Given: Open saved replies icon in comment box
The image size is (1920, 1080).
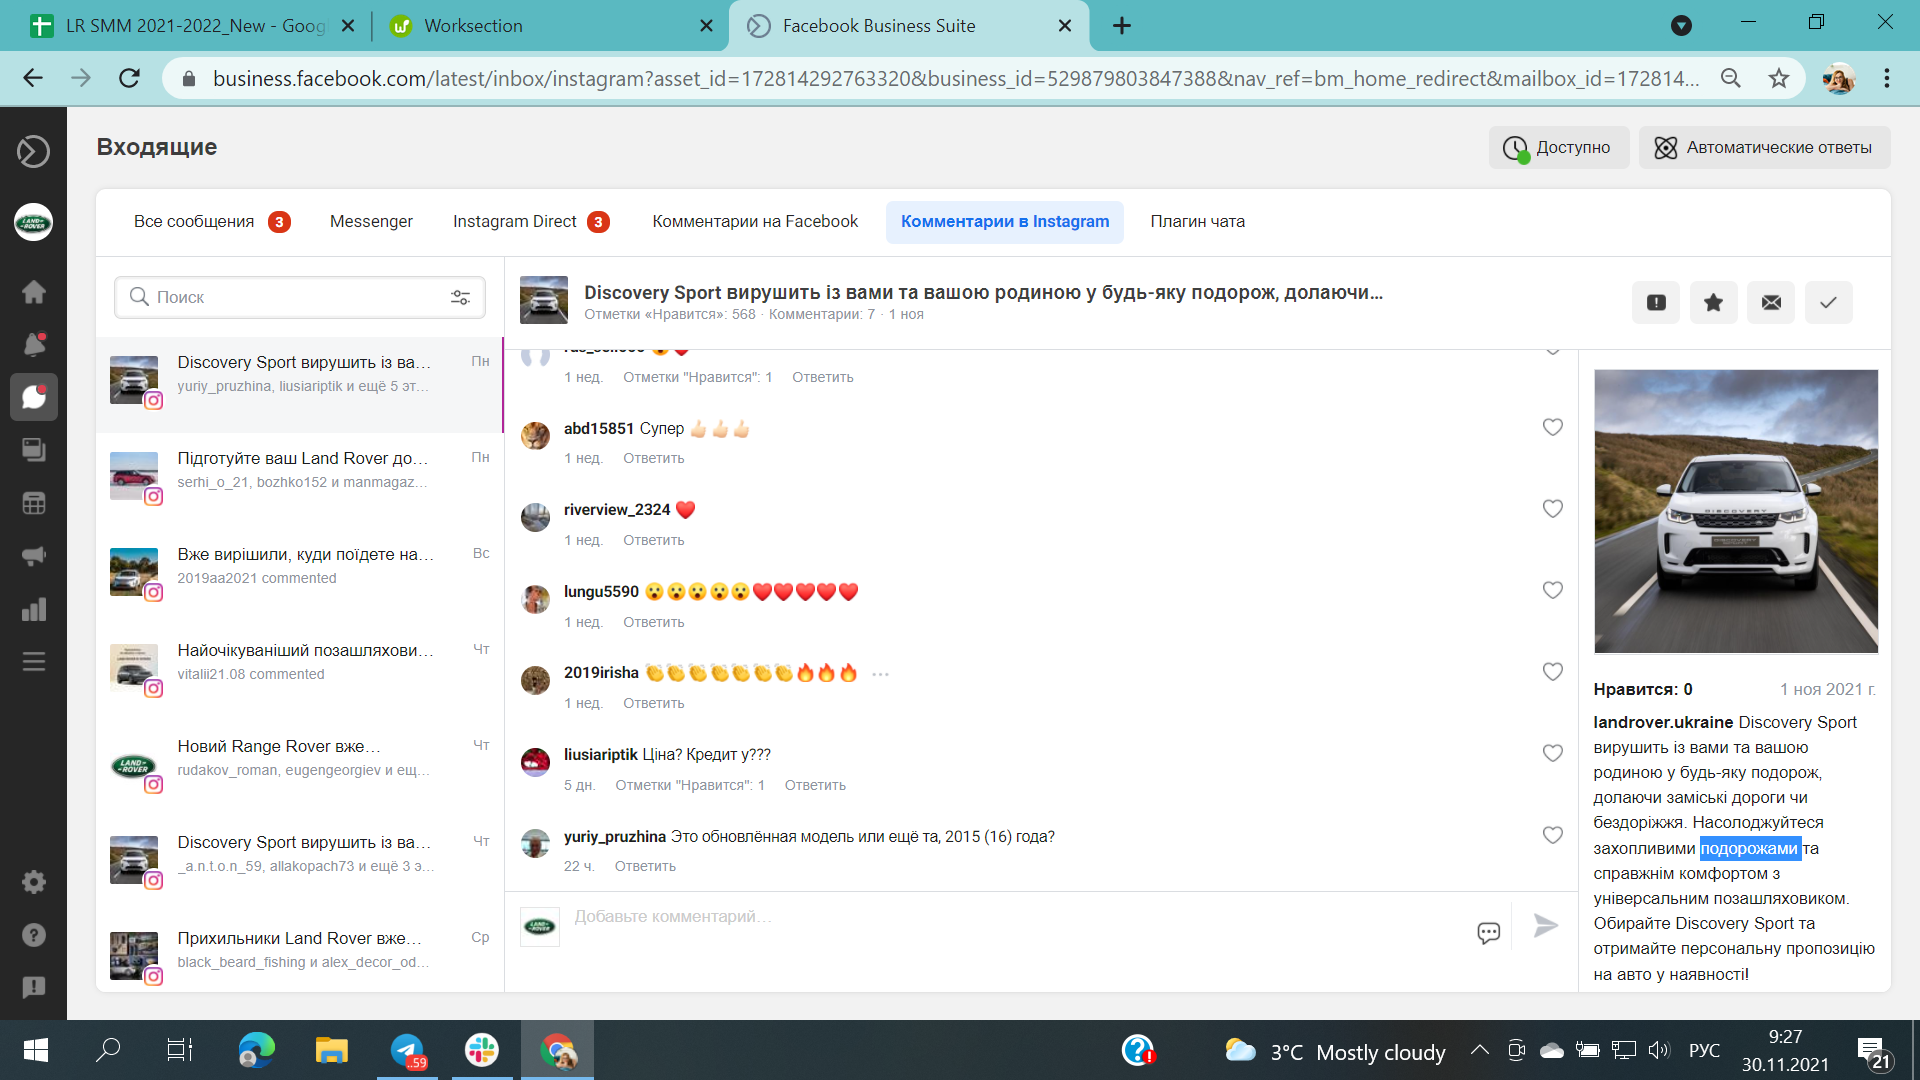Looking at the screenshot, I should [x=1488, y=933].
